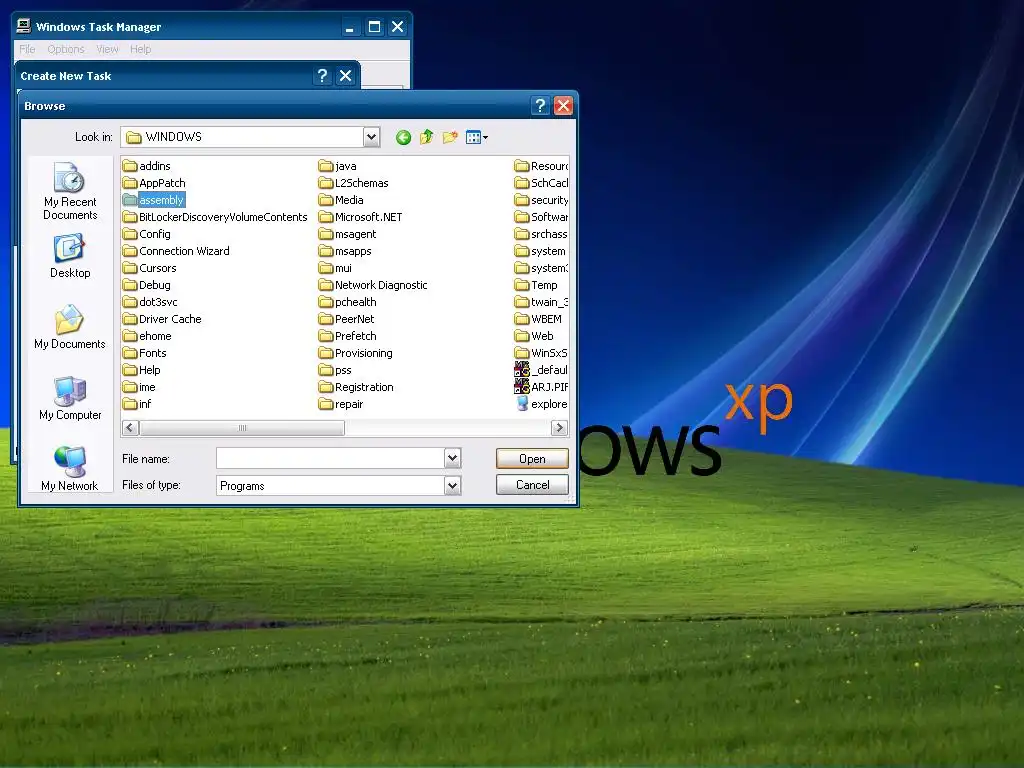Select the assembly folder
Image resolution: width=1024 pixels, height=768 pixels.
[x=153, y=200]
